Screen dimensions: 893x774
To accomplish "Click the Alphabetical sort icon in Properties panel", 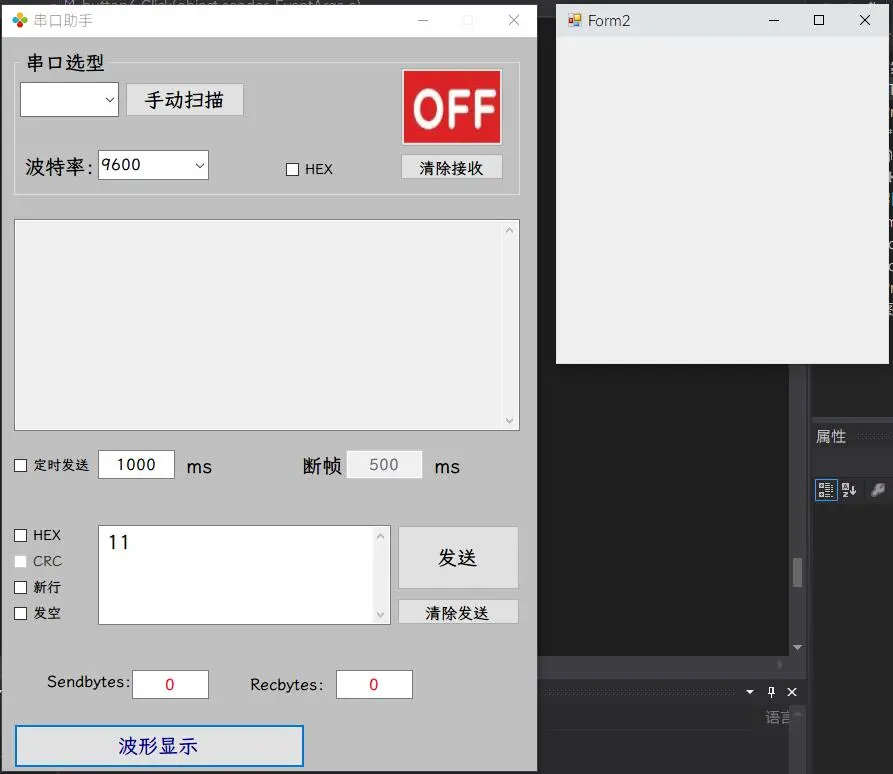I will pos(850,490).
